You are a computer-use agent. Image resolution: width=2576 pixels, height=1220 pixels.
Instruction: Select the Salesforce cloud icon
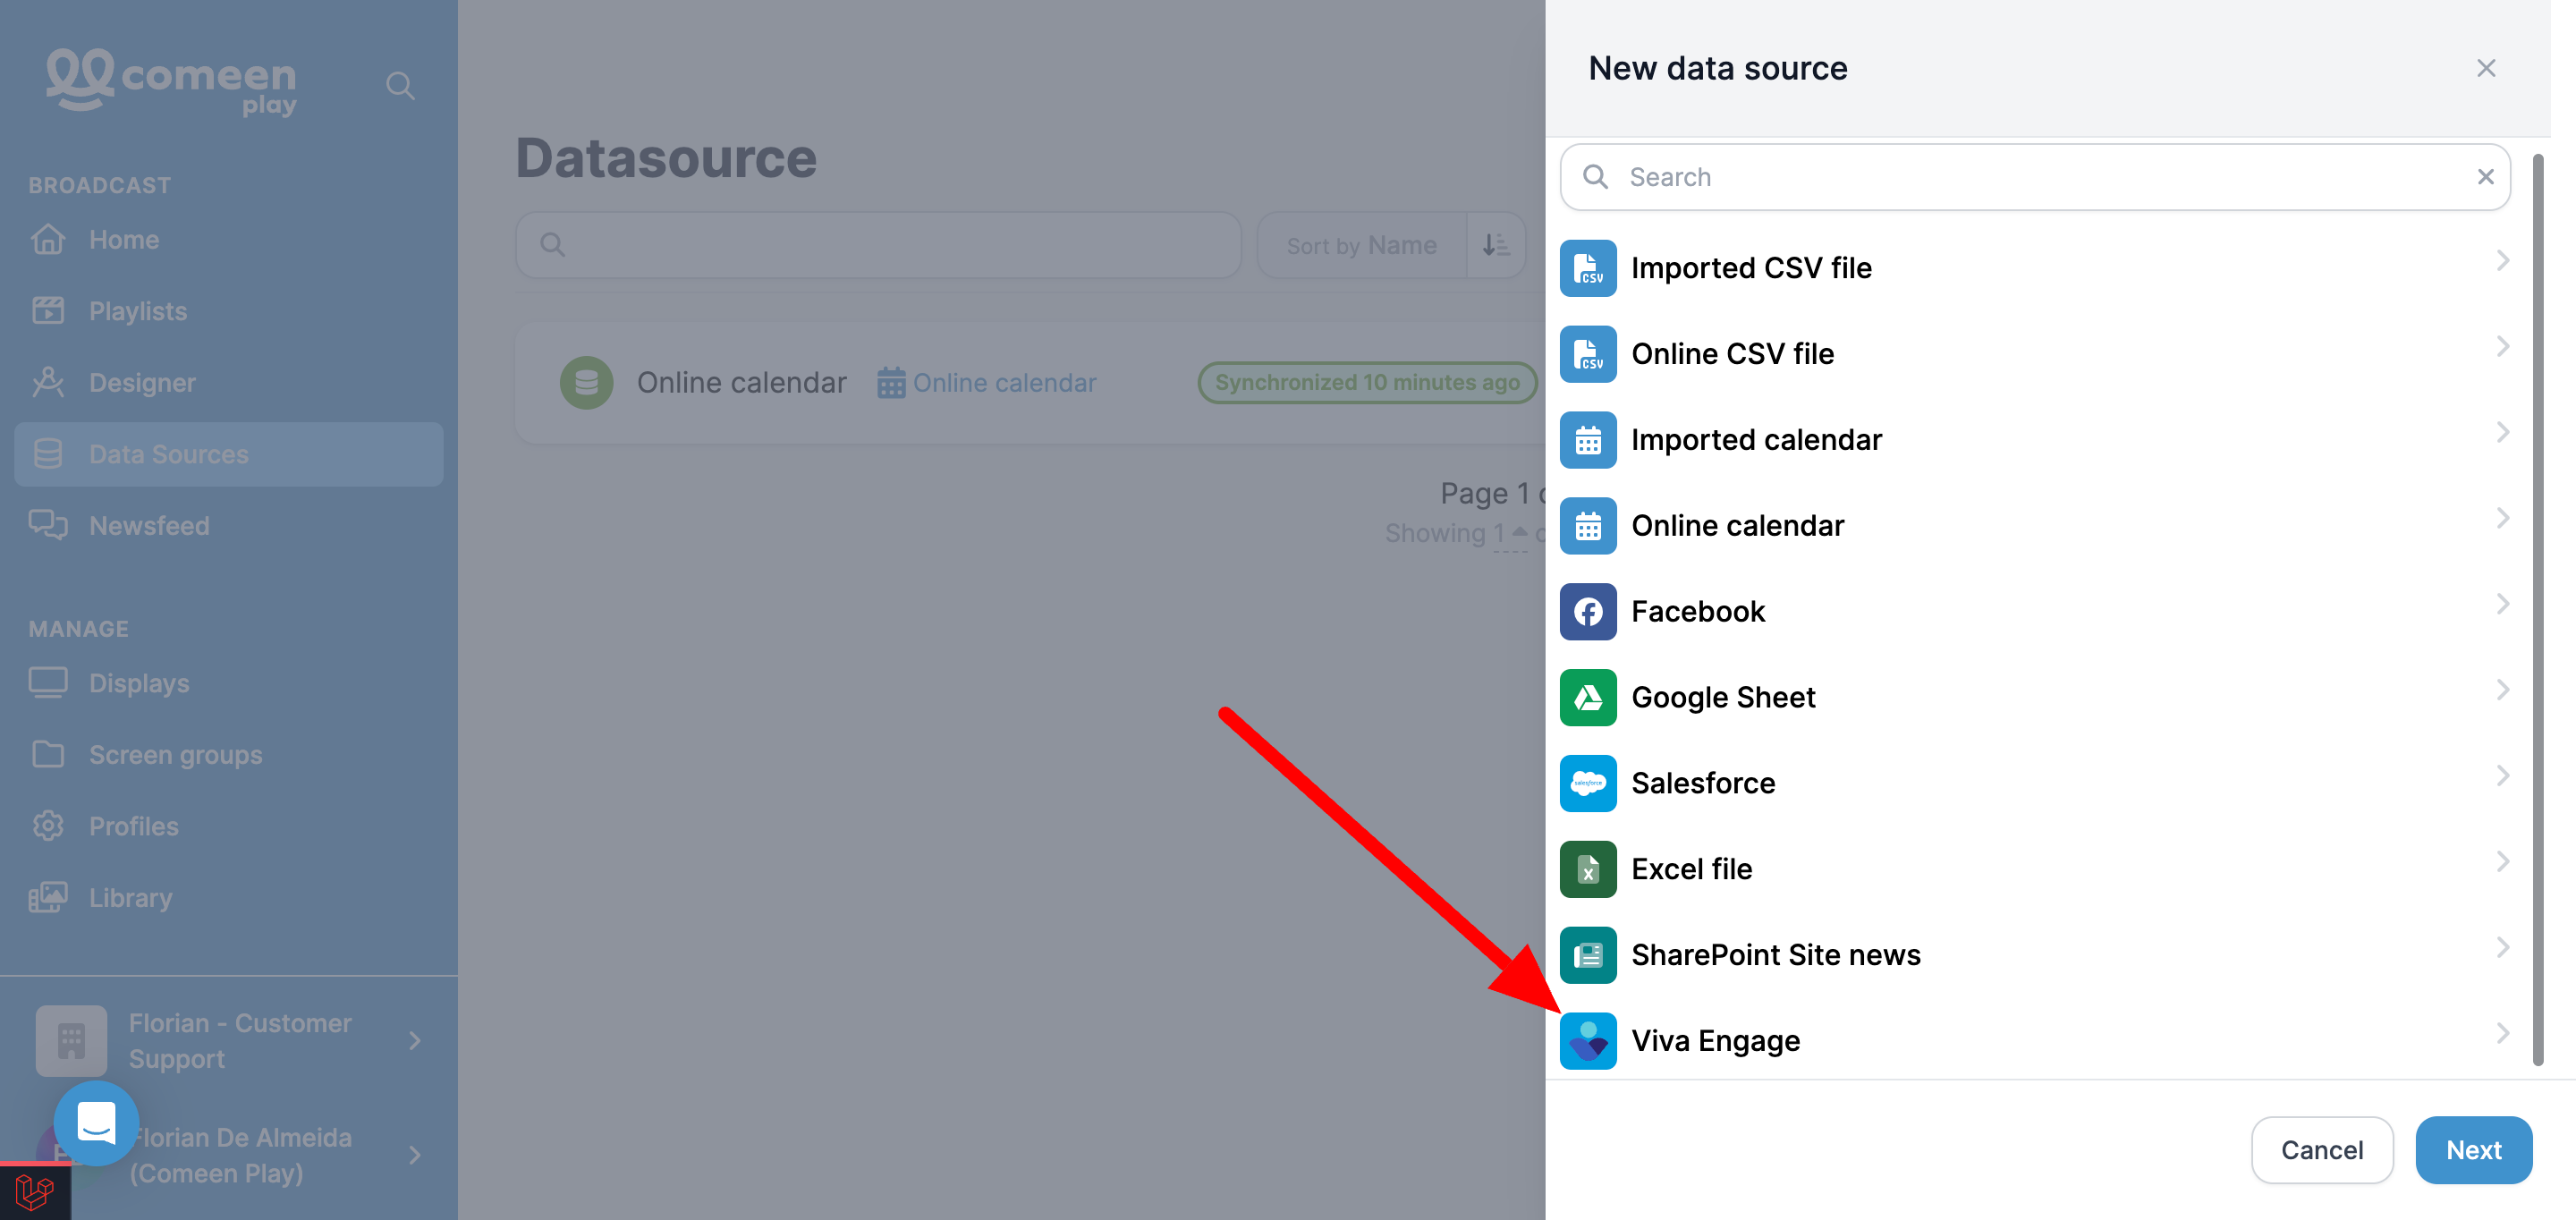(1588, 784)
